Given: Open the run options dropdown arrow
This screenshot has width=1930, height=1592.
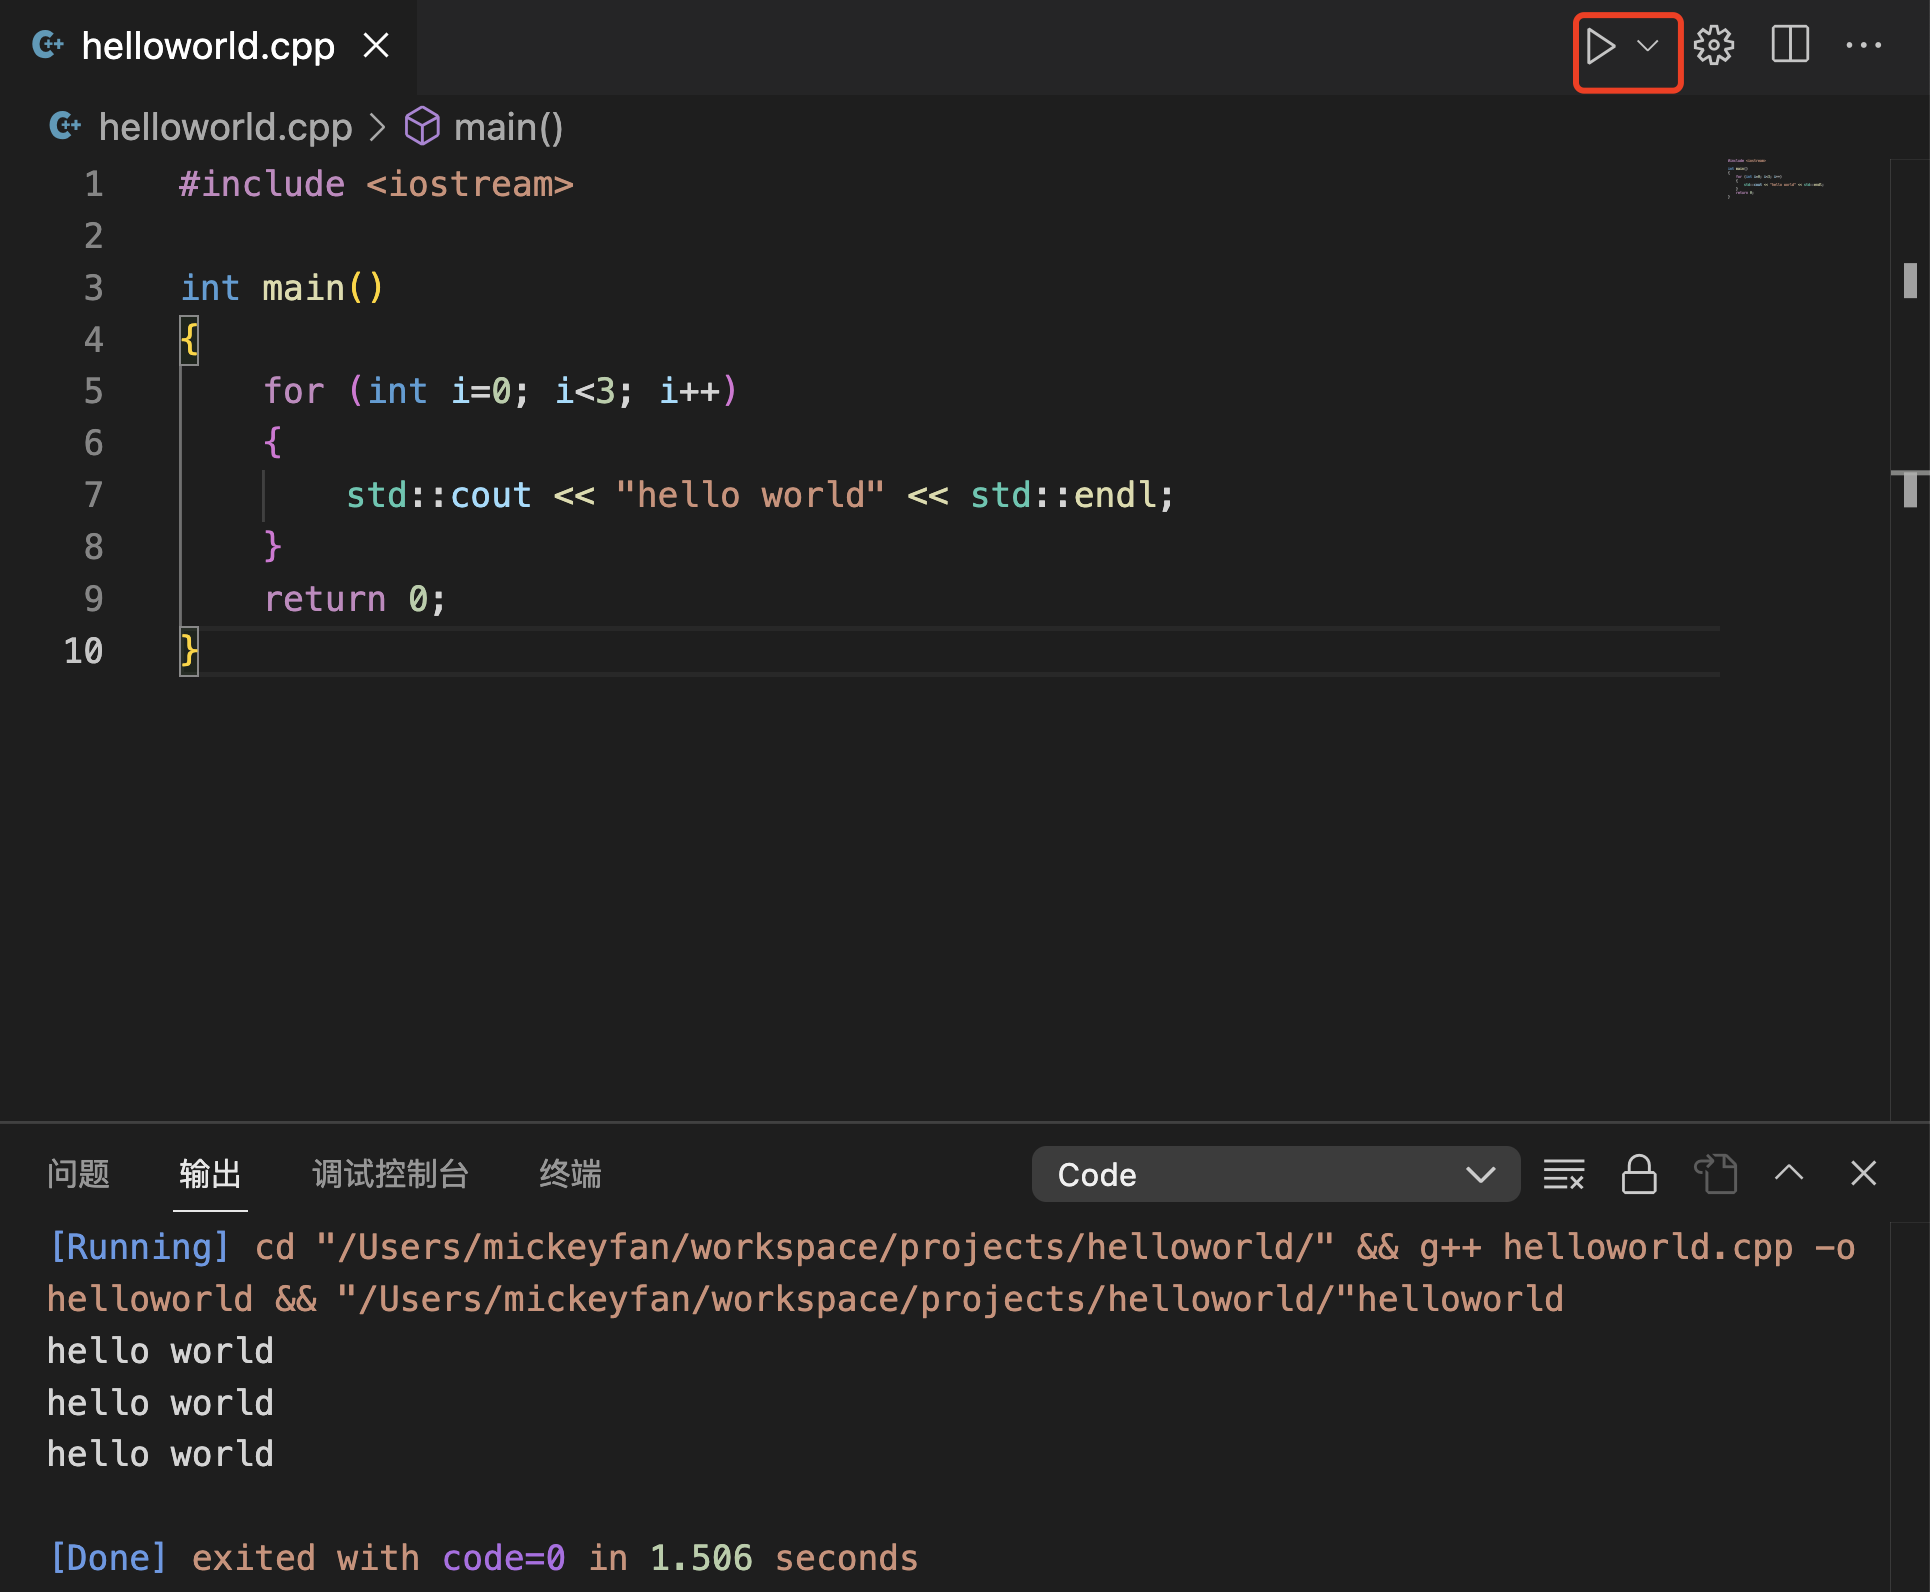Looking at the screenshot, I should 1648,46.
